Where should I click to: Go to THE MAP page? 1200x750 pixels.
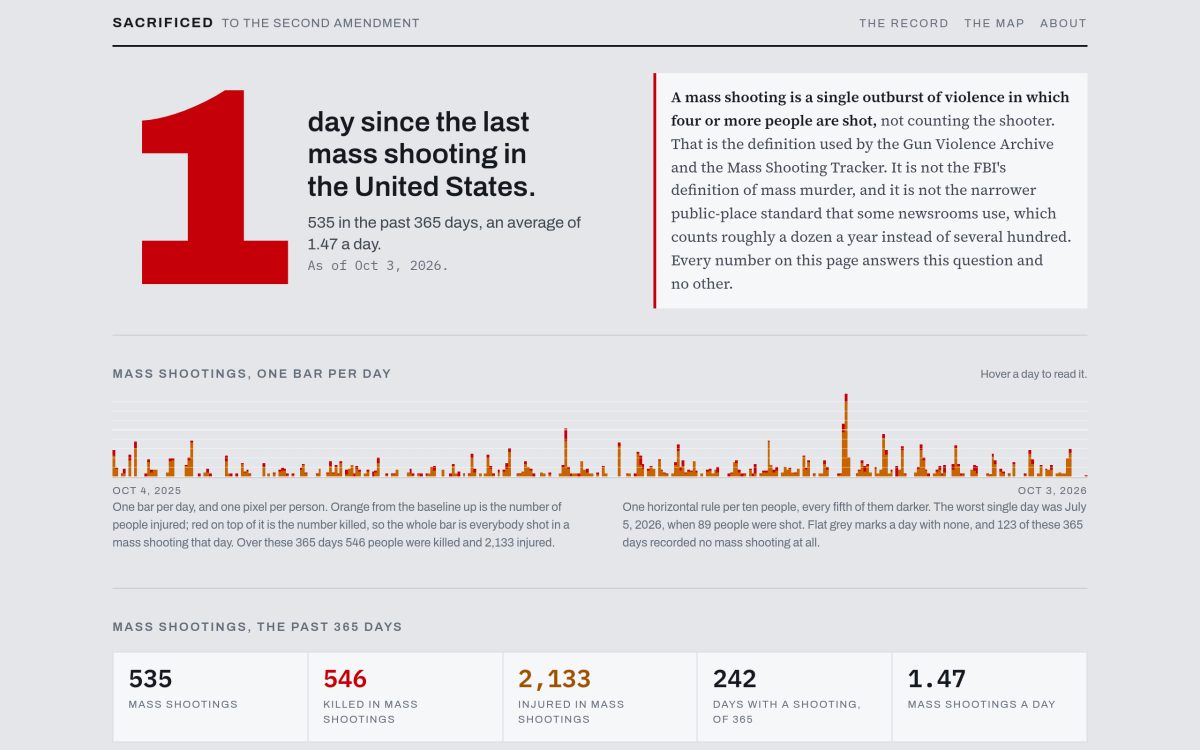994,23
